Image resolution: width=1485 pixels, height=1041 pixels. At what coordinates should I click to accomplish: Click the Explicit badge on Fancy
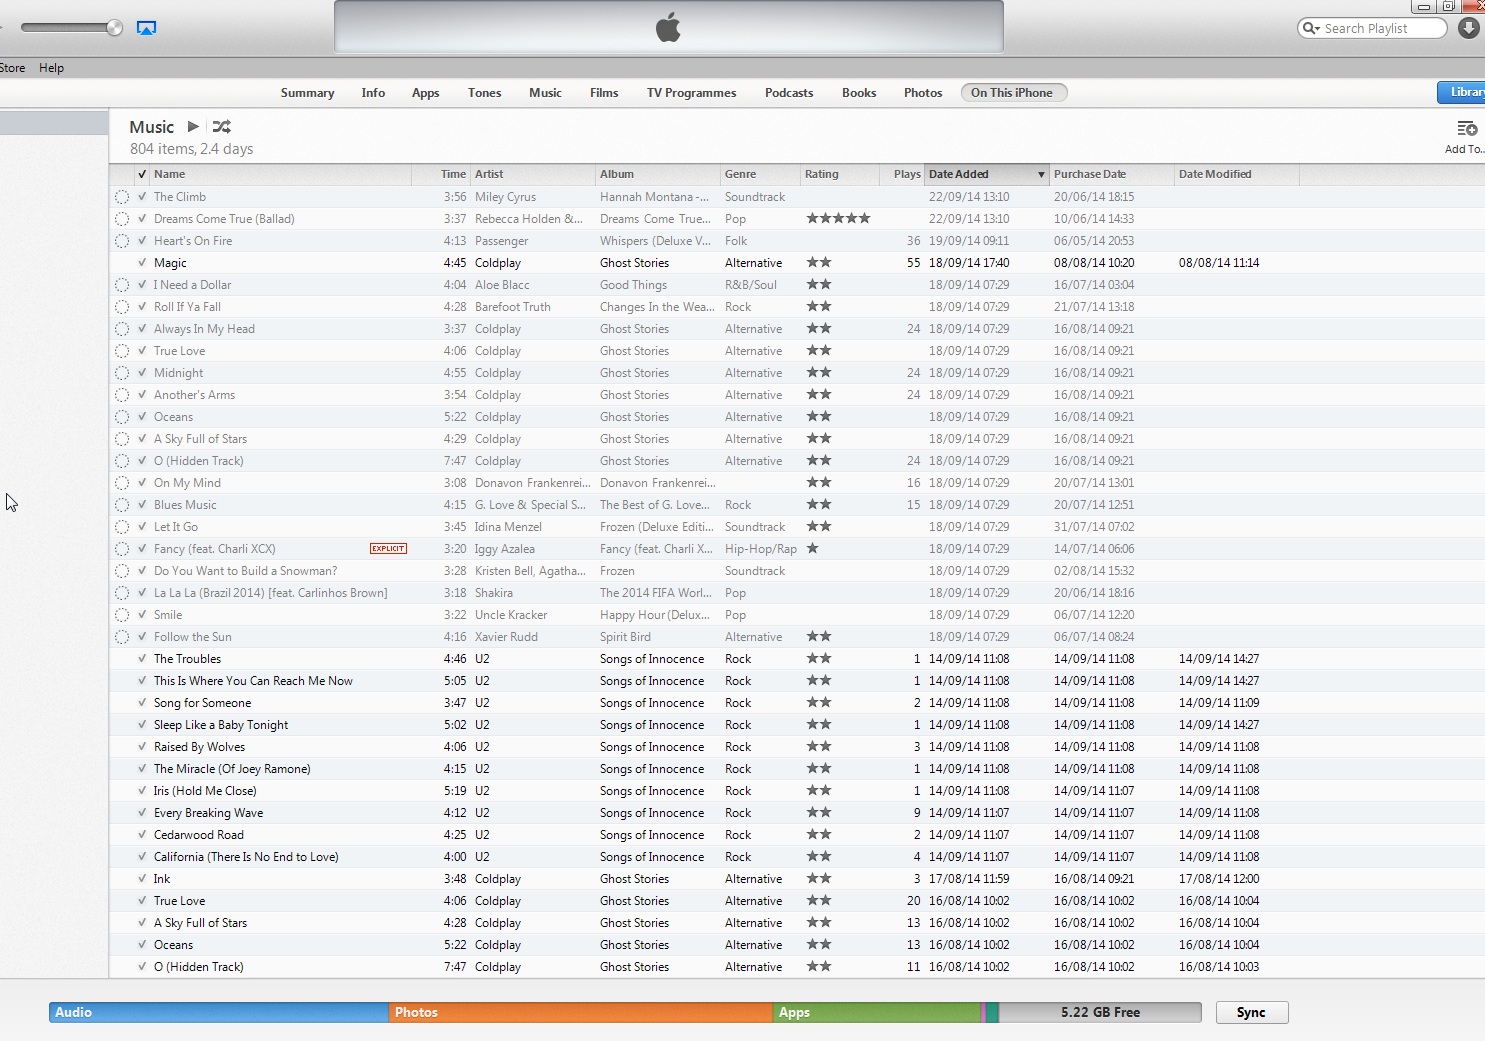(388, 549)
